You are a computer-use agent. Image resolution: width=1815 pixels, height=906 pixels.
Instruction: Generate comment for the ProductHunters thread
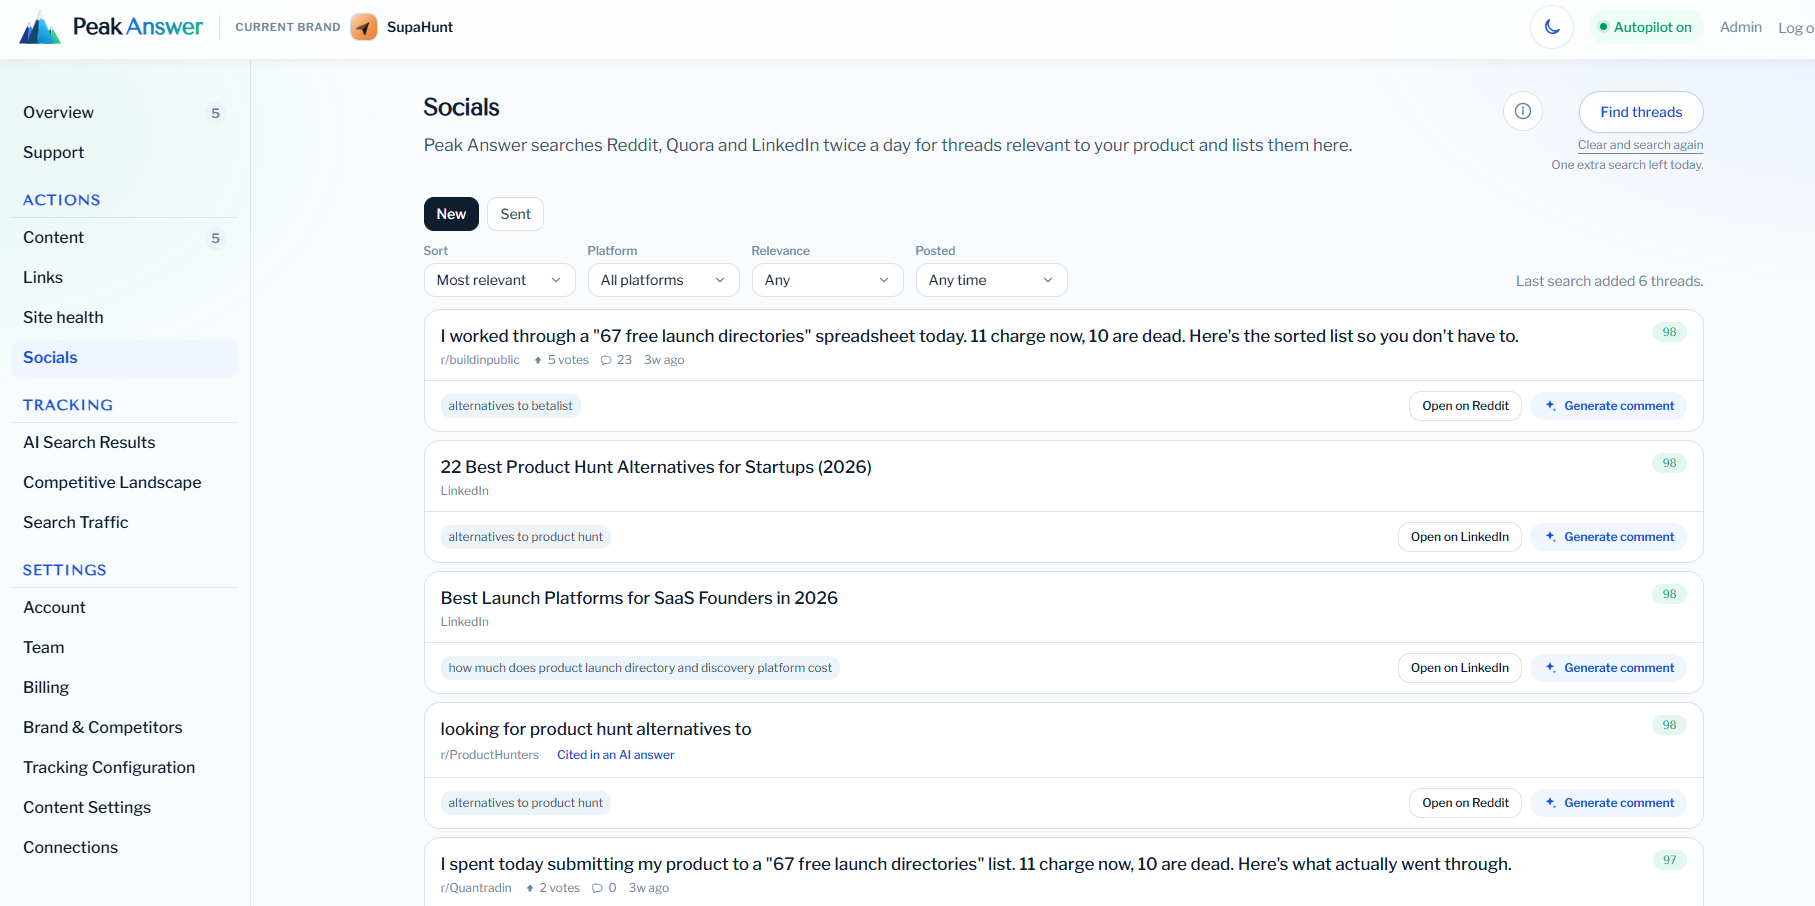click(1609, 803)
